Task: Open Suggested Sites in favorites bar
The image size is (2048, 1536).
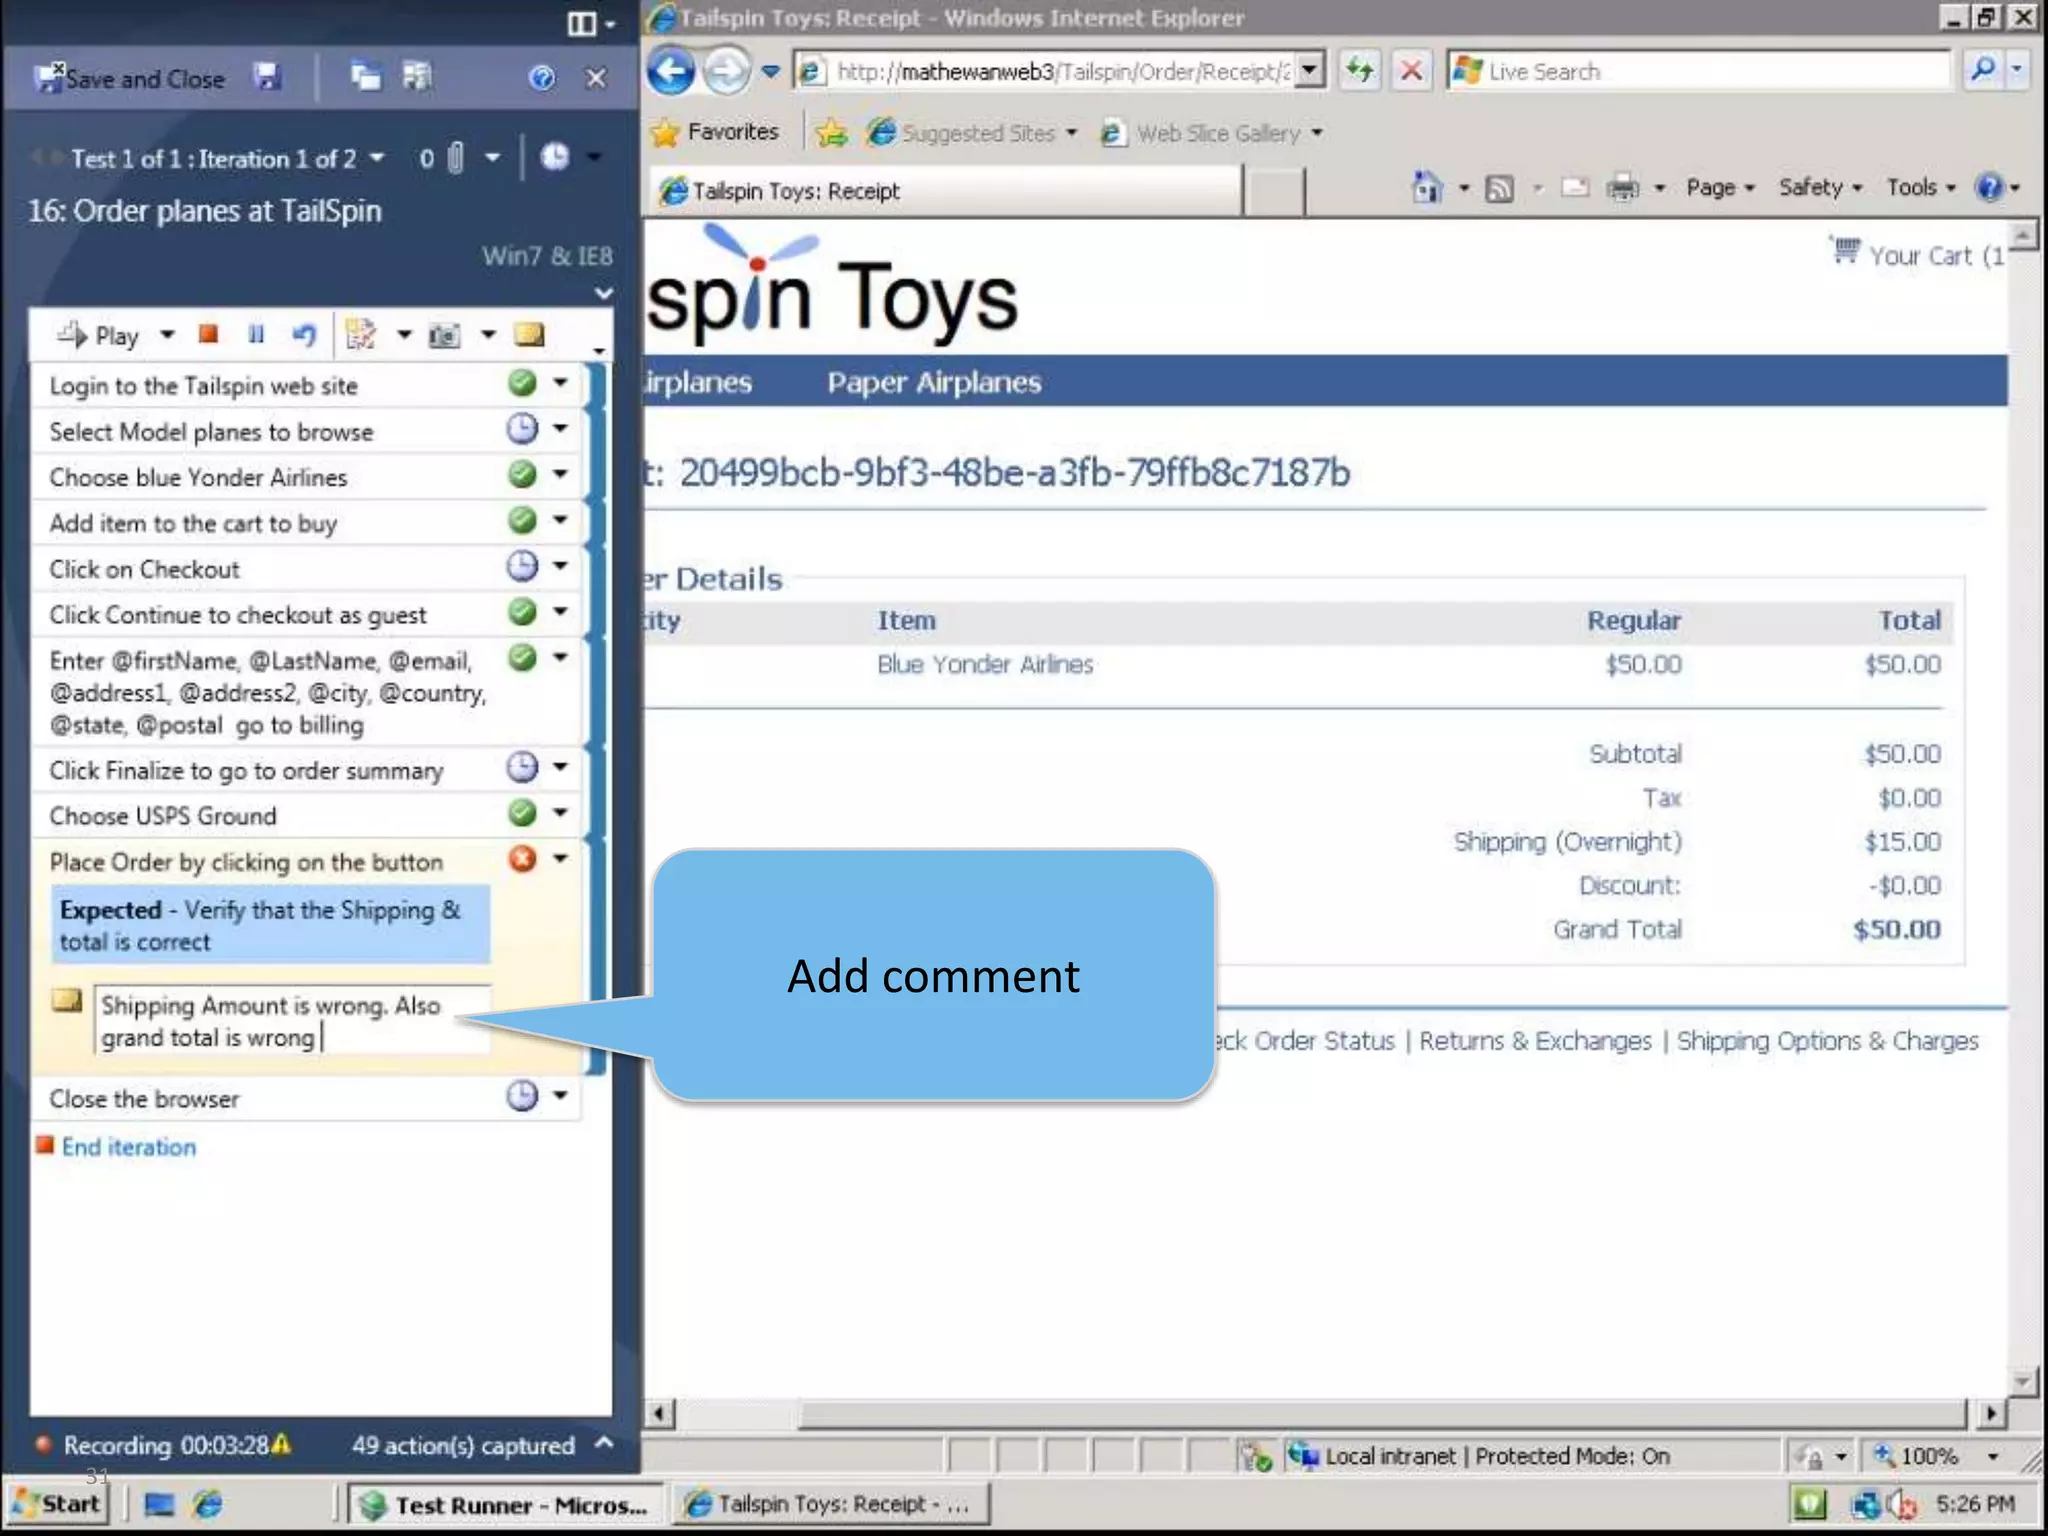Action: coord(972,133)
